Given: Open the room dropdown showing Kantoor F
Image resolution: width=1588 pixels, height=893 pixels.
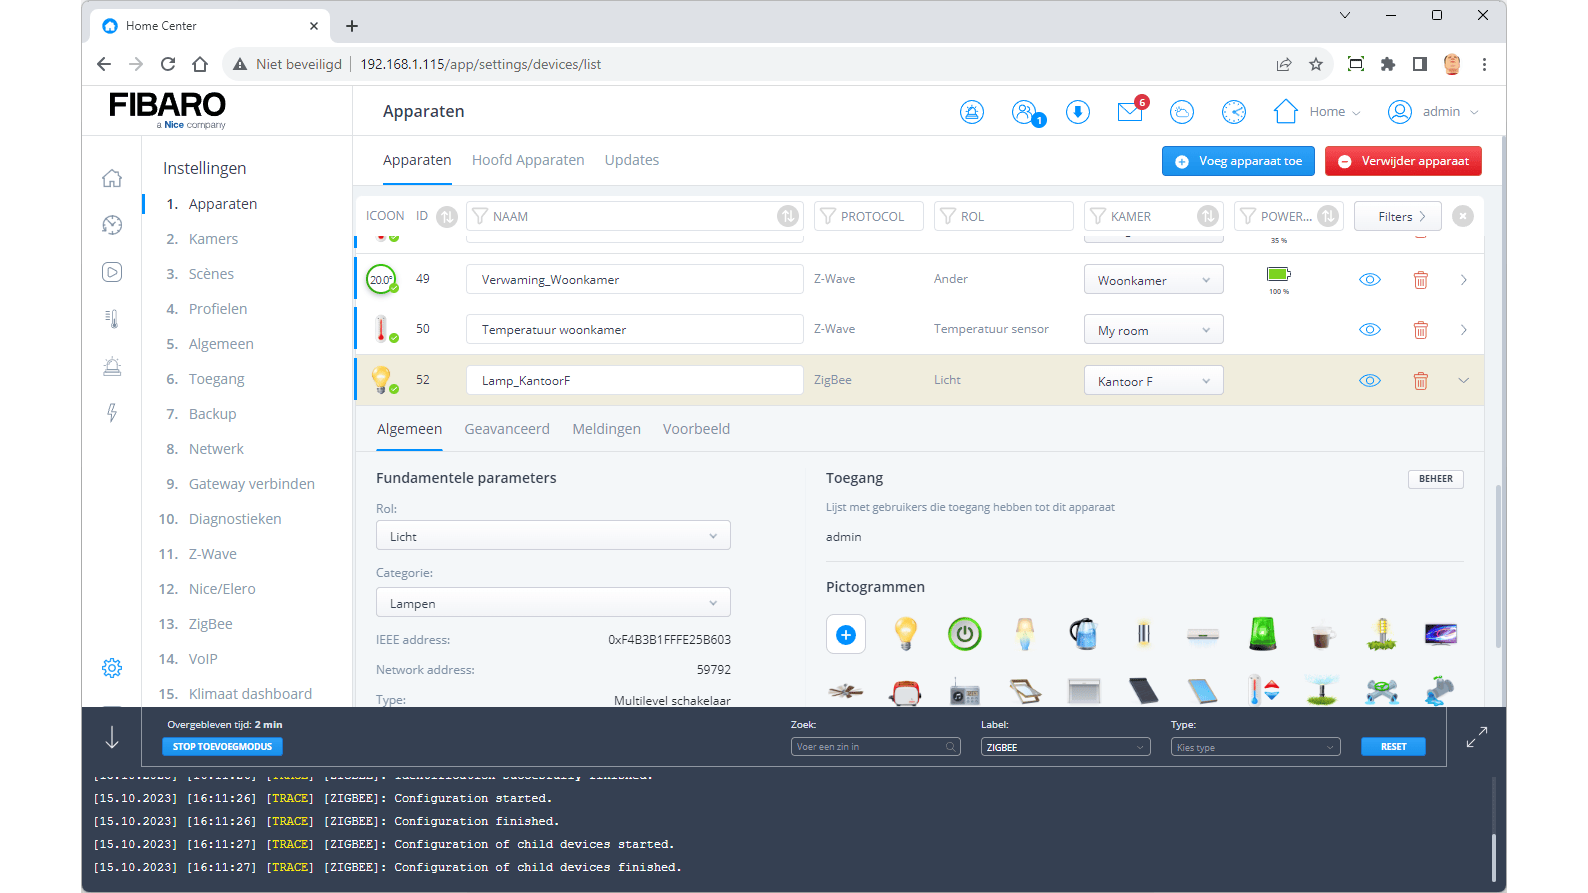Looking at the screenshot, I should tap(1154, 381).
